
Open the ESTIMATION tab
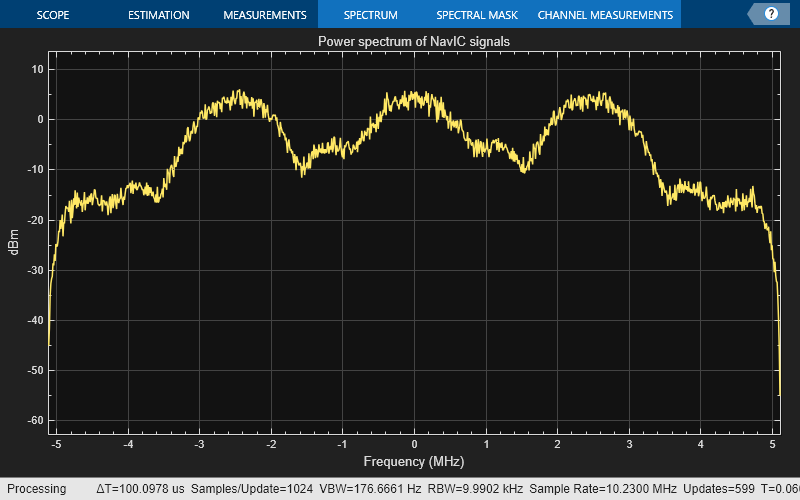tap(158, 15)
